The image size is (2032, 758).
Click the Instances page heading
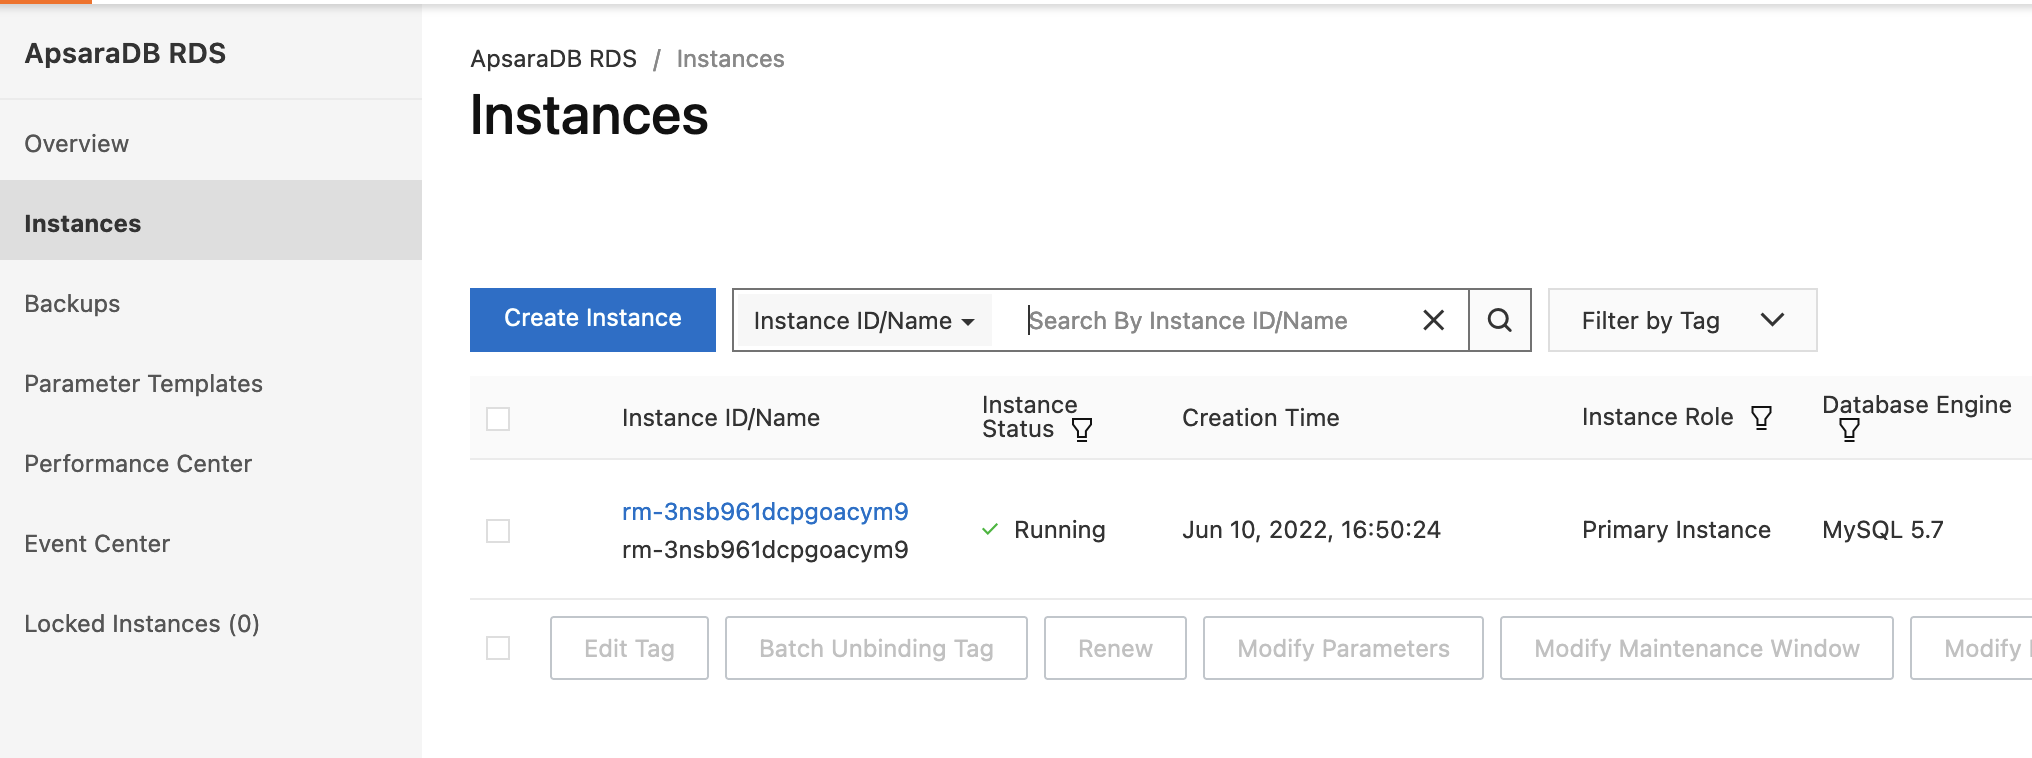[x=589, y=115]
